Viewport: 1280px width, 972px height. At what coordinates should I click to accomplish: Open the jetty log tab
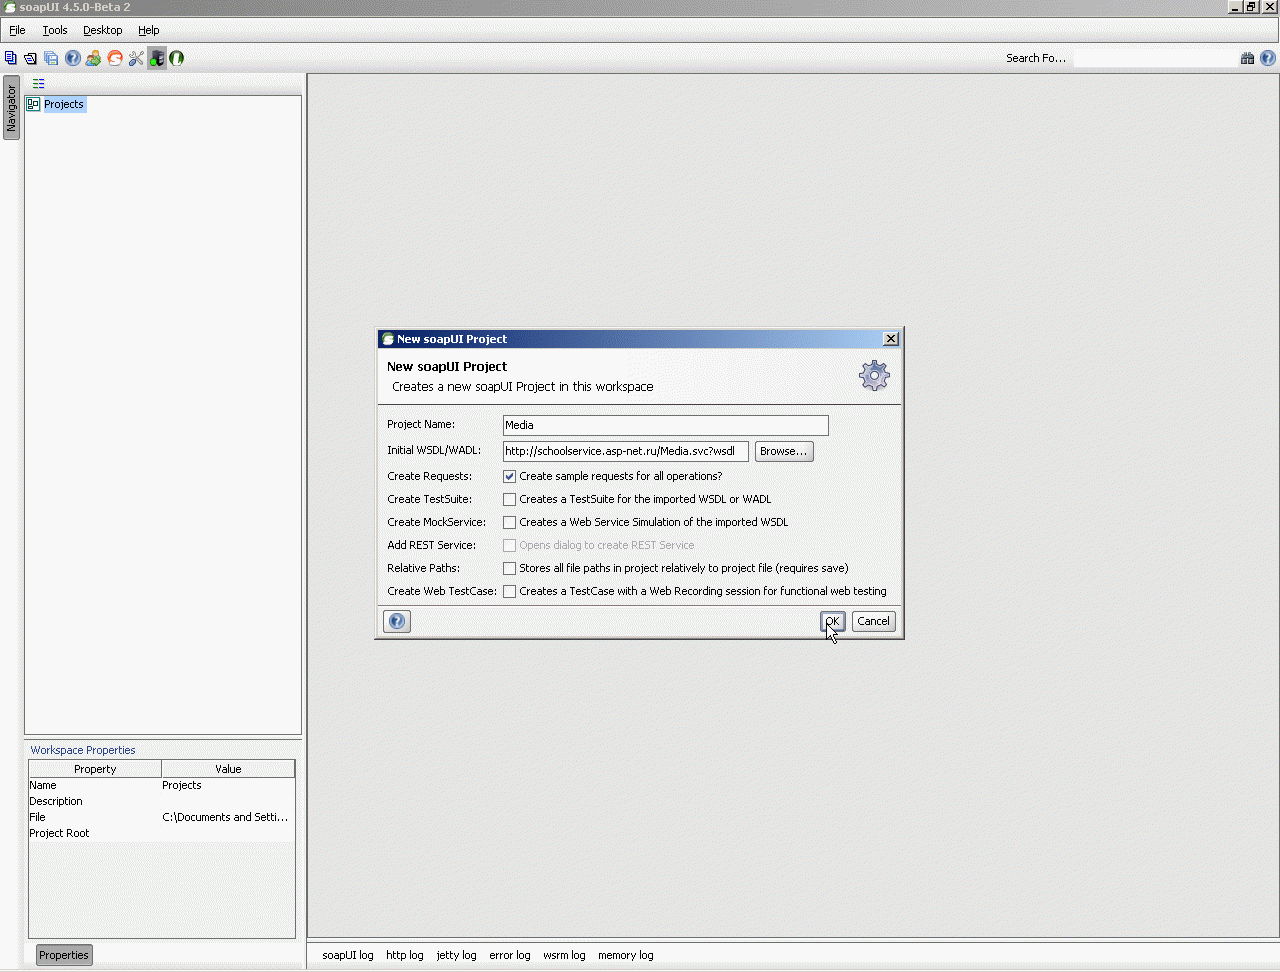457,955
